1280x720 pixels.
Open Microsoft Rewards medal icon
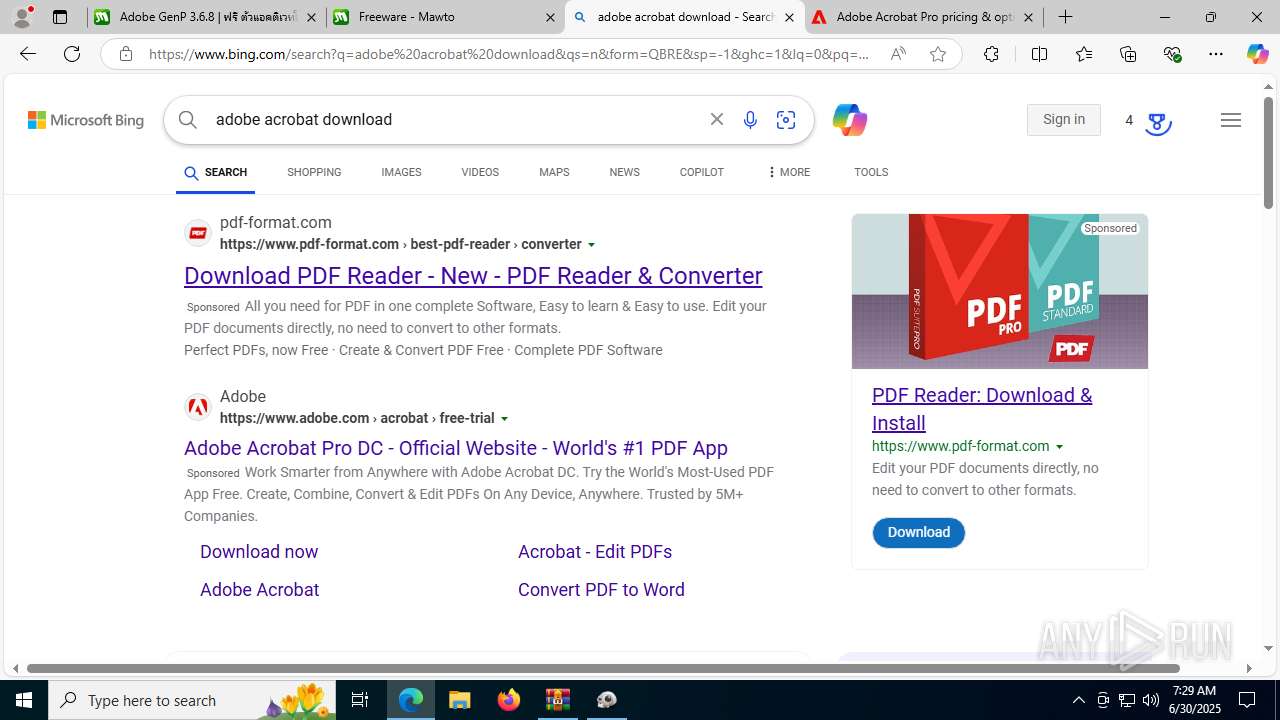click(1157, 123)
